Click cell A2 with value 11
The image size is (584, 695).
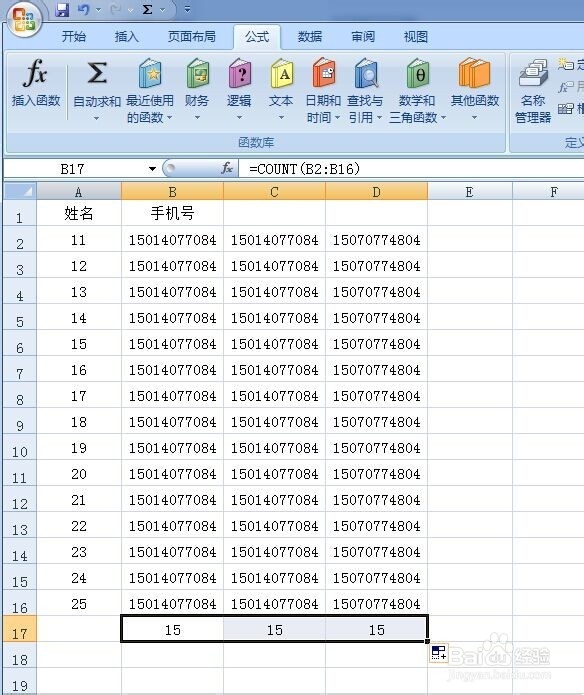pyautogui.click(x=78, y=239)
